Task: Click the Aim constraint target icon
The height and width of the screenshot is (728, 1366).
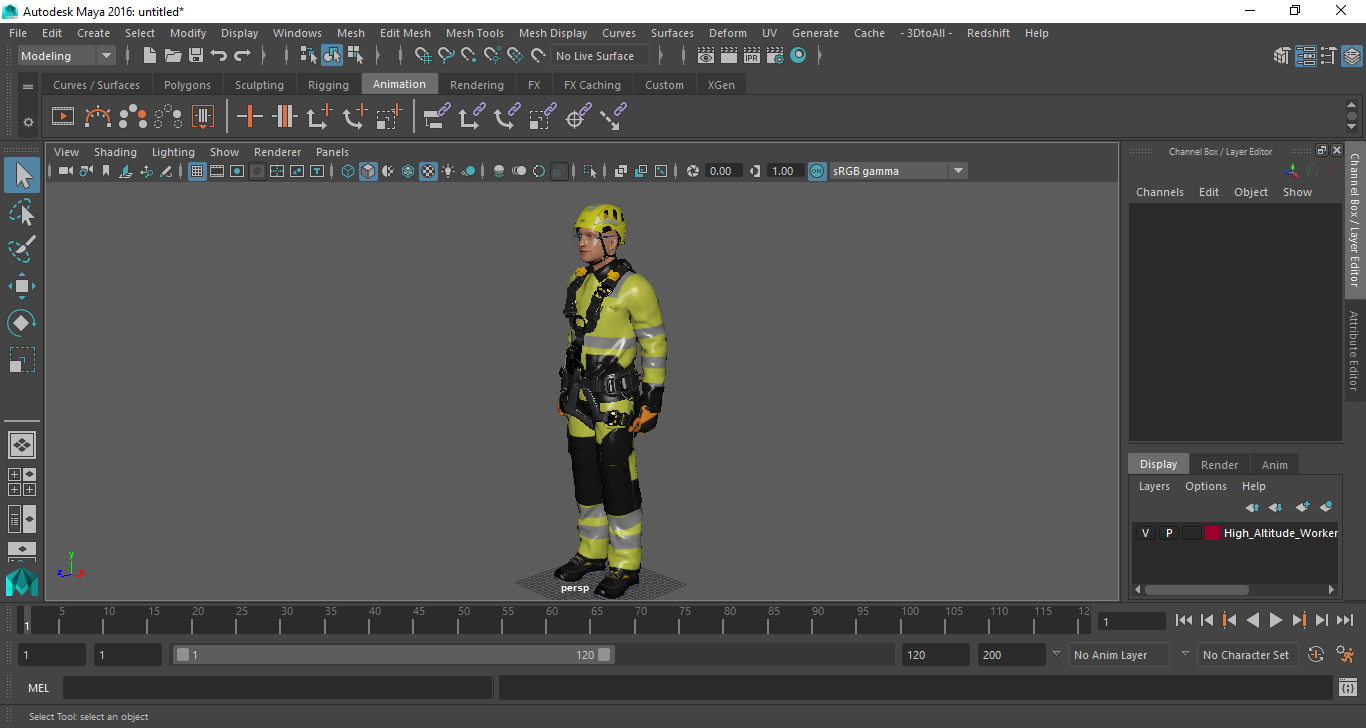Action: click(x=576, y=117)
